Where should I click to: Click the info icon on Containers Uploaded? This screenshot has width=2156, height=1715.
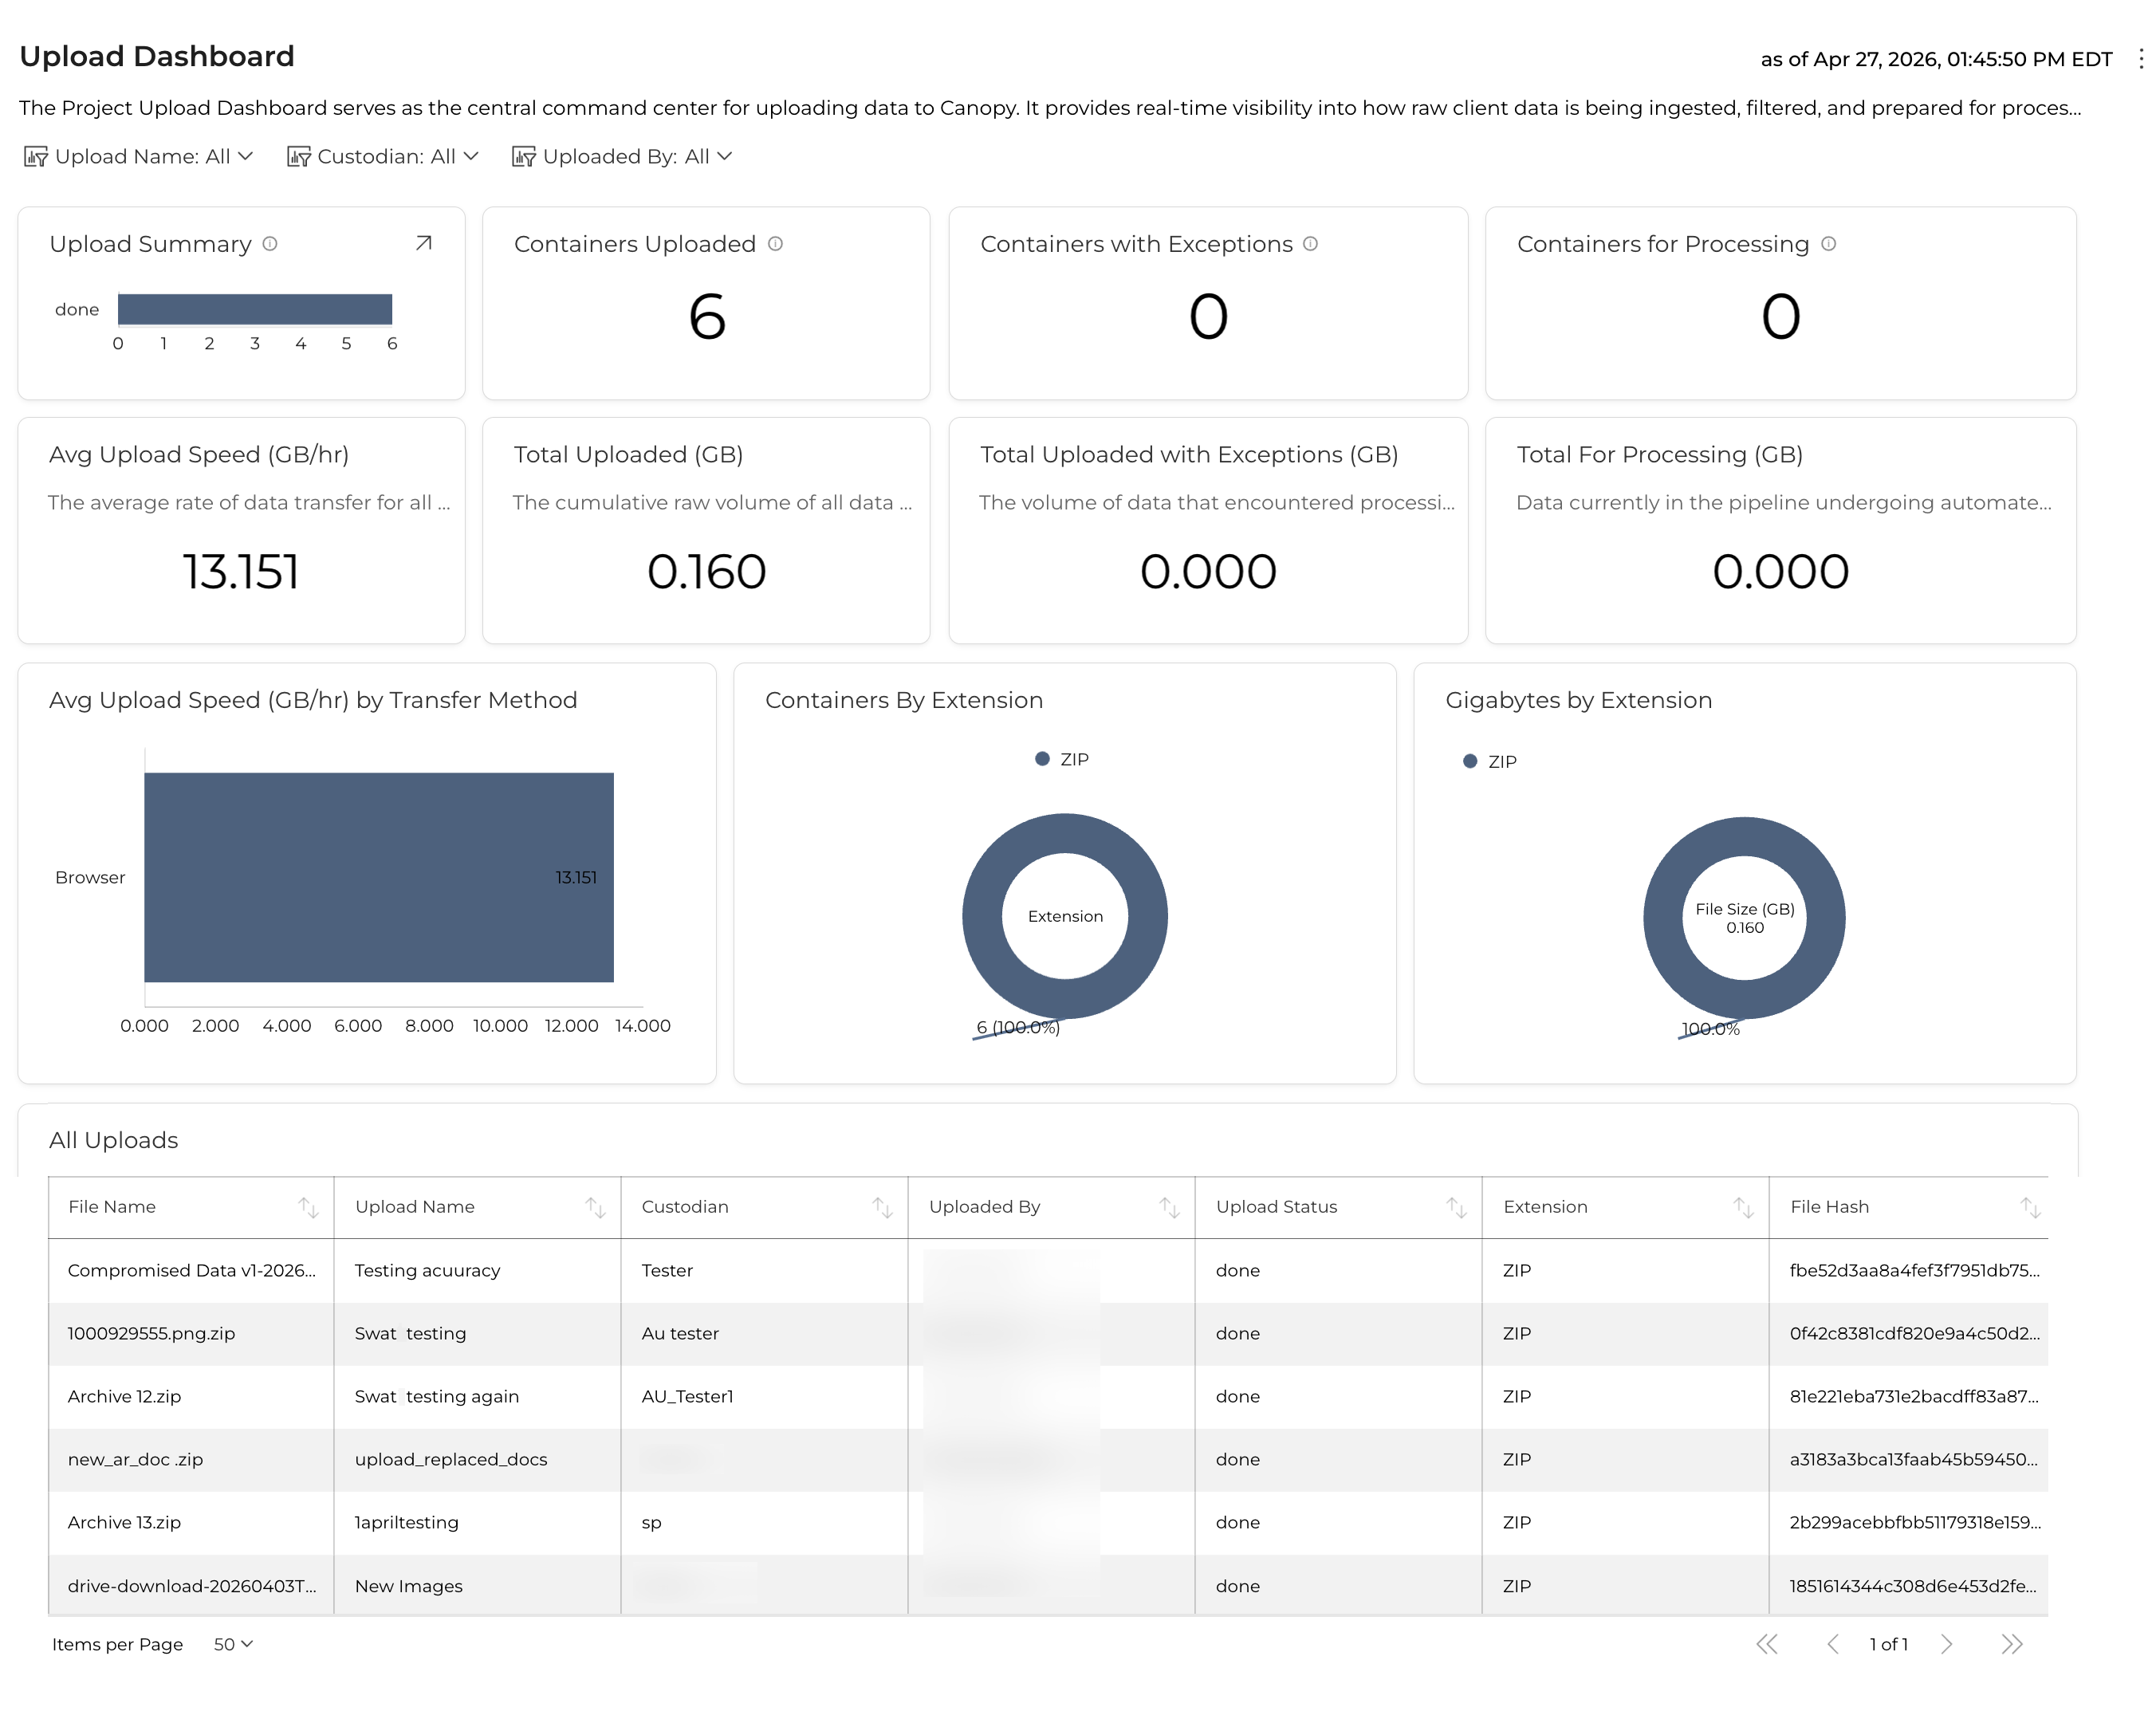point(777,243)
